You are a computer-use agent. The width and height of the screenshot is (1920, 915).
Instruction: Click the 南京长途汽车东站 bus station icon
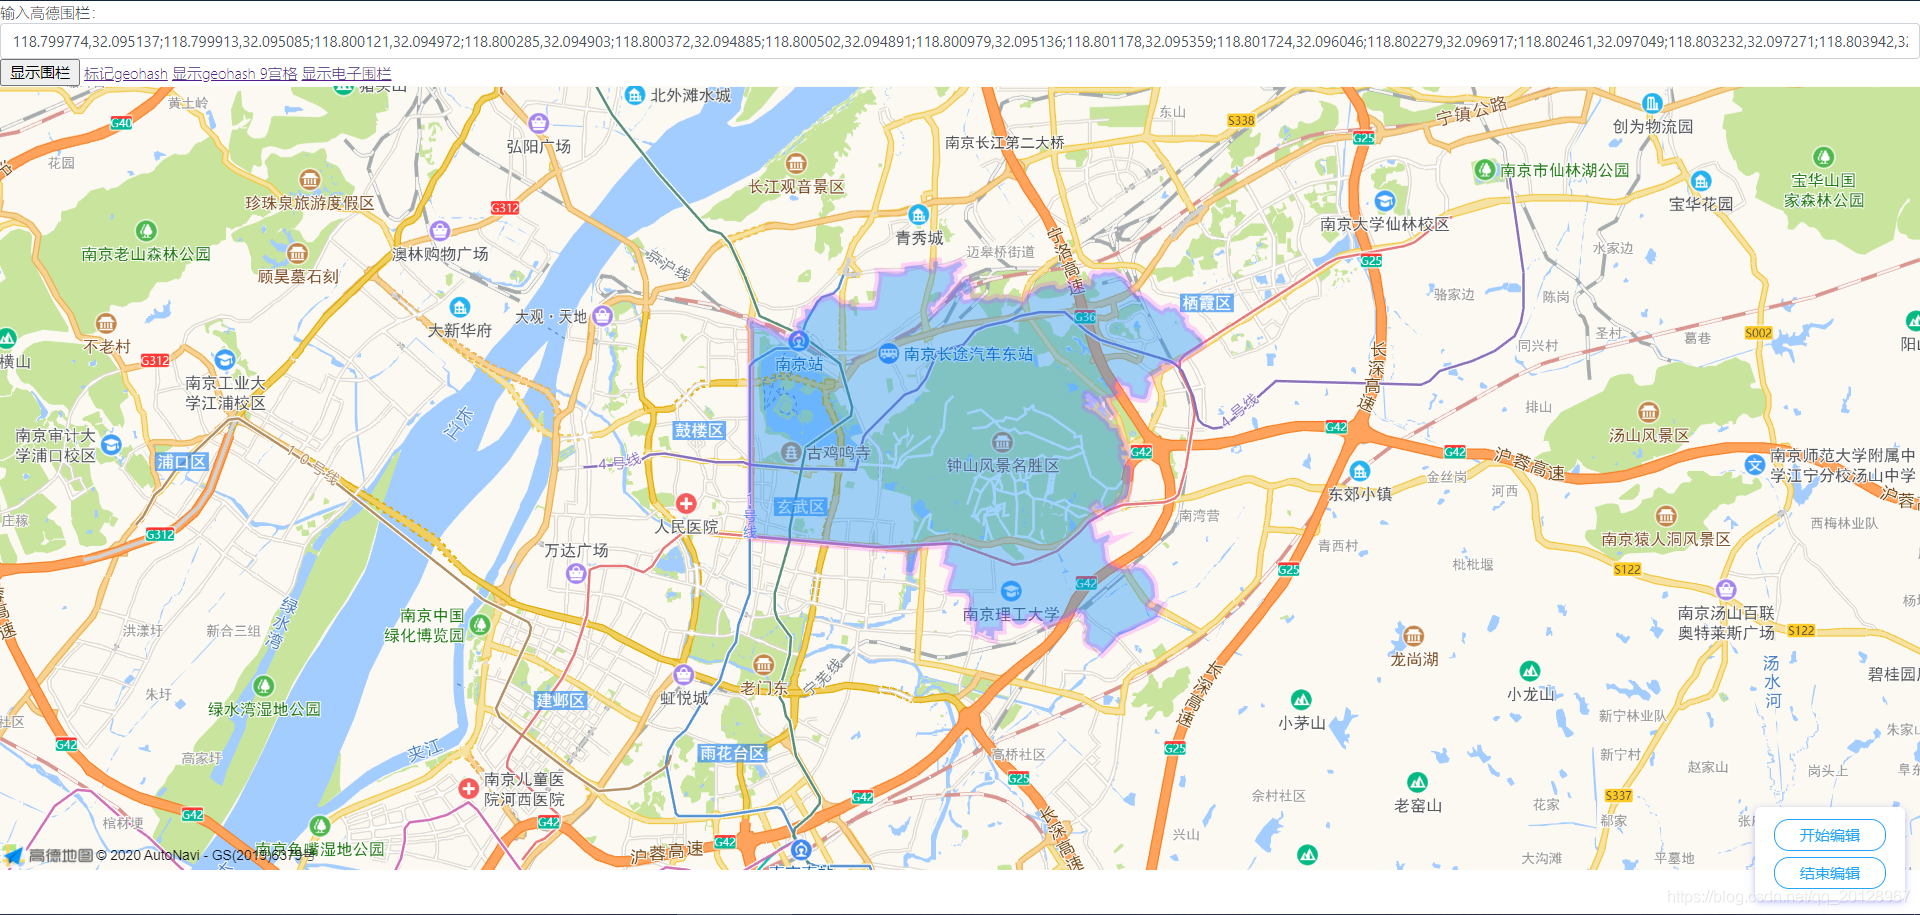coord(888,355)
